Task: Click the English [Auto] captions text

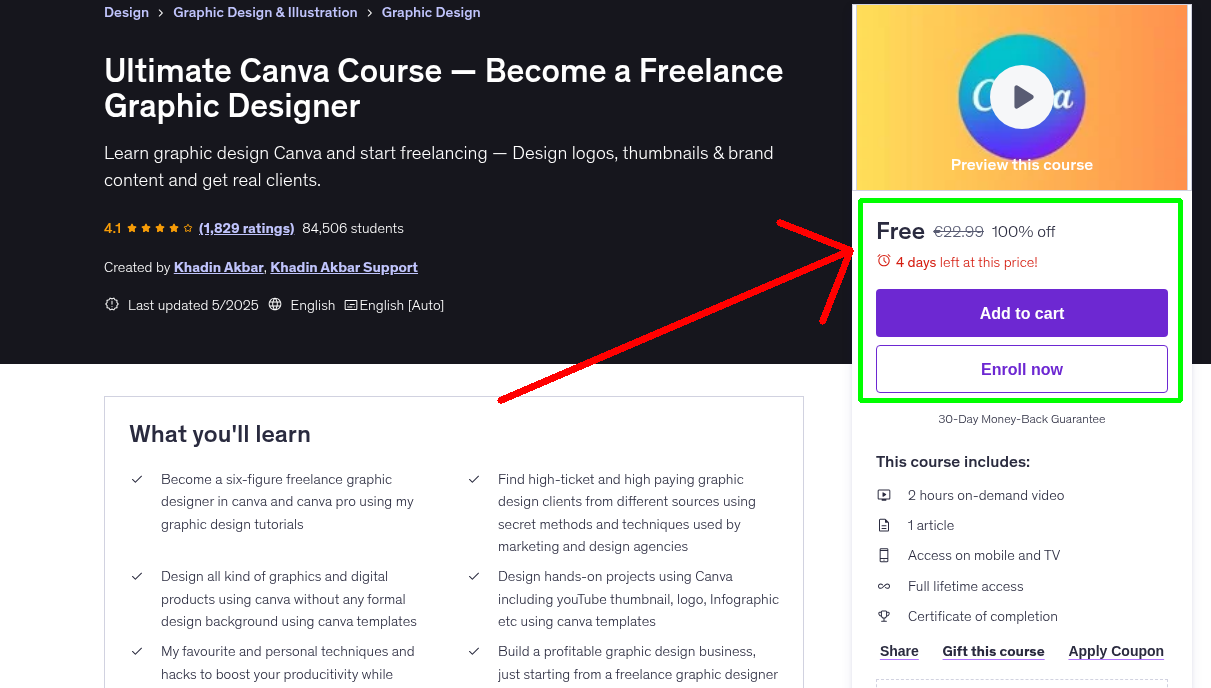Action: (402, 305)
